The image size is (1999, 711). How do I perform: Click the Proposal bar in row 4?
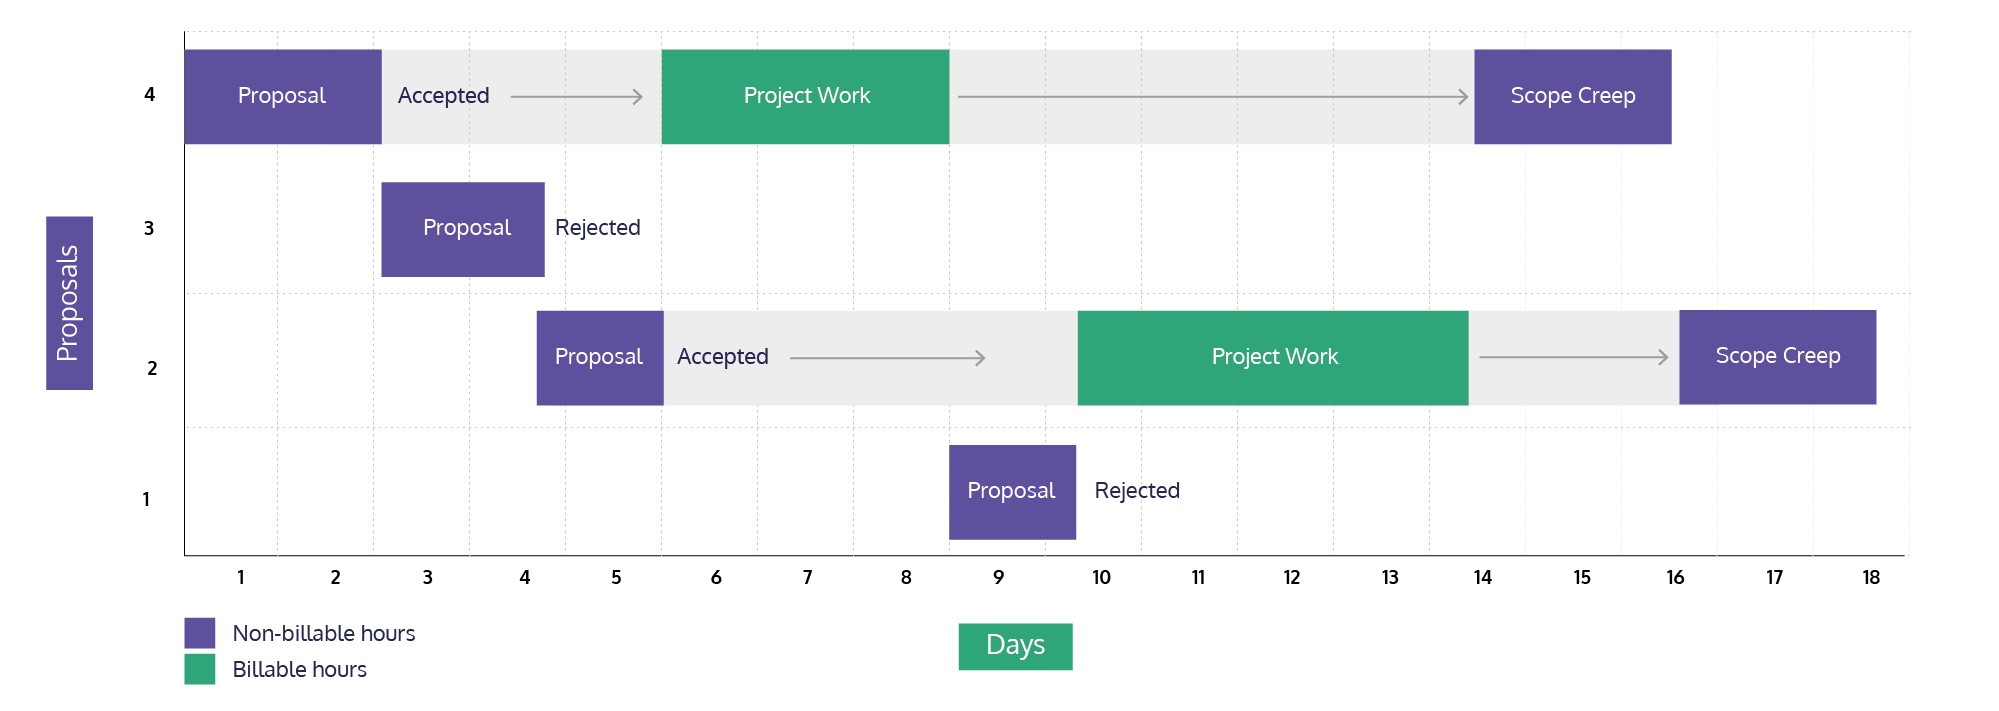tap(283, 96)
